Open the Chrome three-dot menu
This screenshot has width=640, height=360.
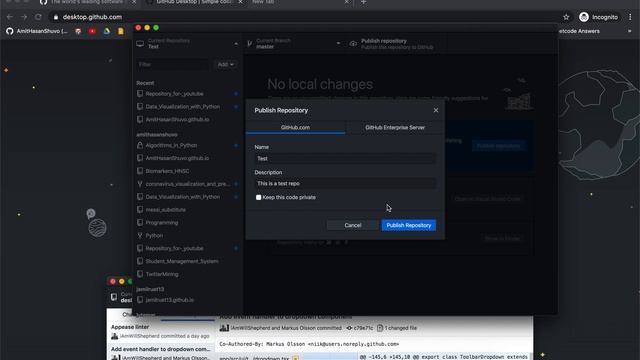click(x=630, y=17)
